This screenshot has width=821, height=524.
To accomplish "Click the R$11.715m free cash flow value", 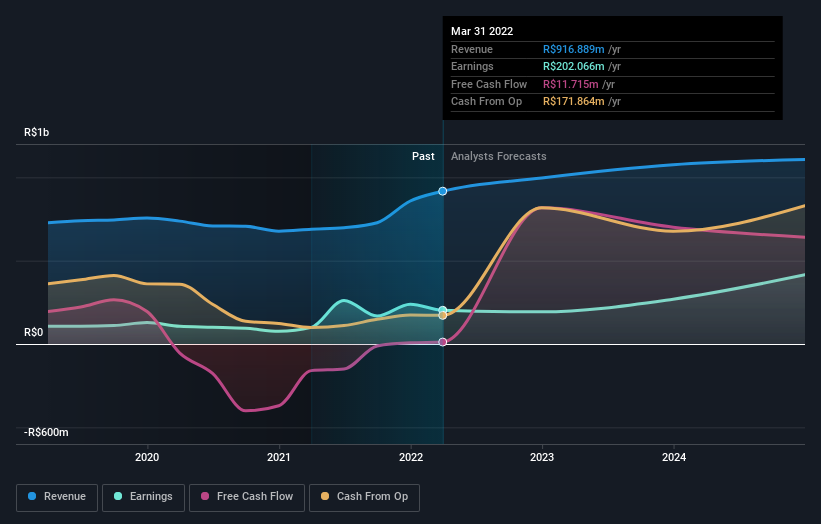I will pos(570,84).
